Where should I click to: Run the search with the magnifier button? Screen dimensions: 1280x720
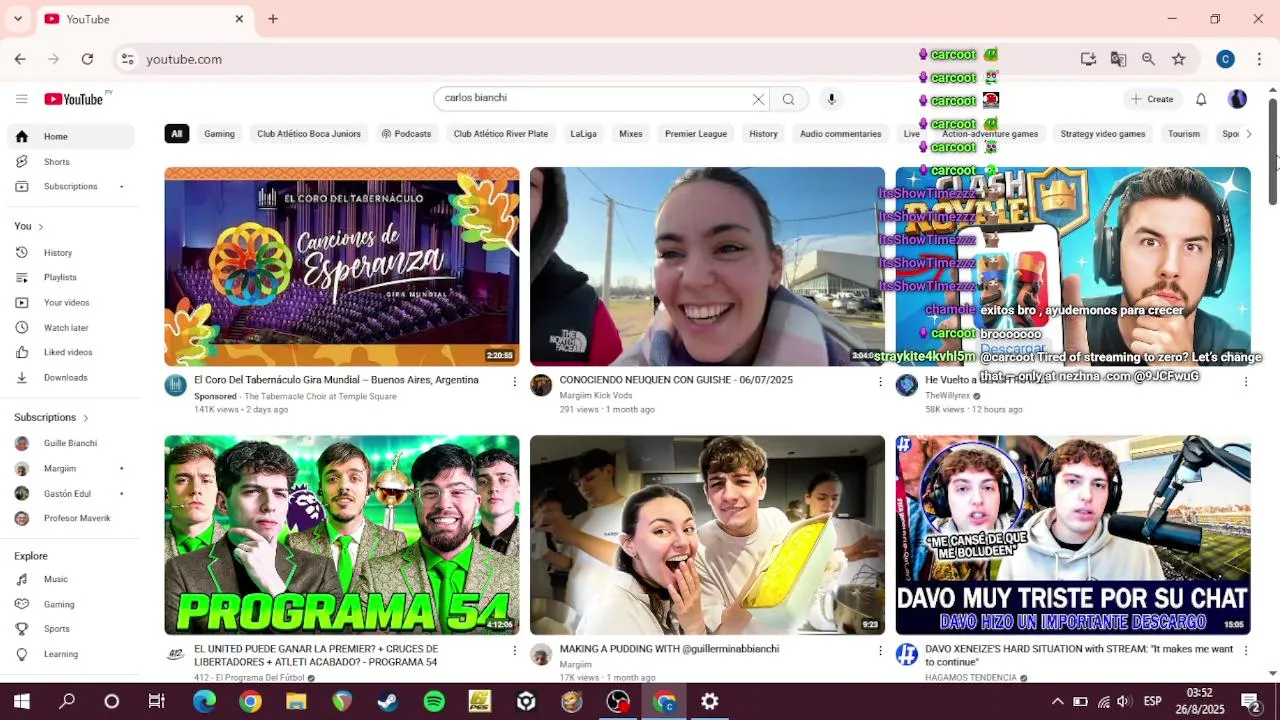pyautogui.click(x=789, y=99)
